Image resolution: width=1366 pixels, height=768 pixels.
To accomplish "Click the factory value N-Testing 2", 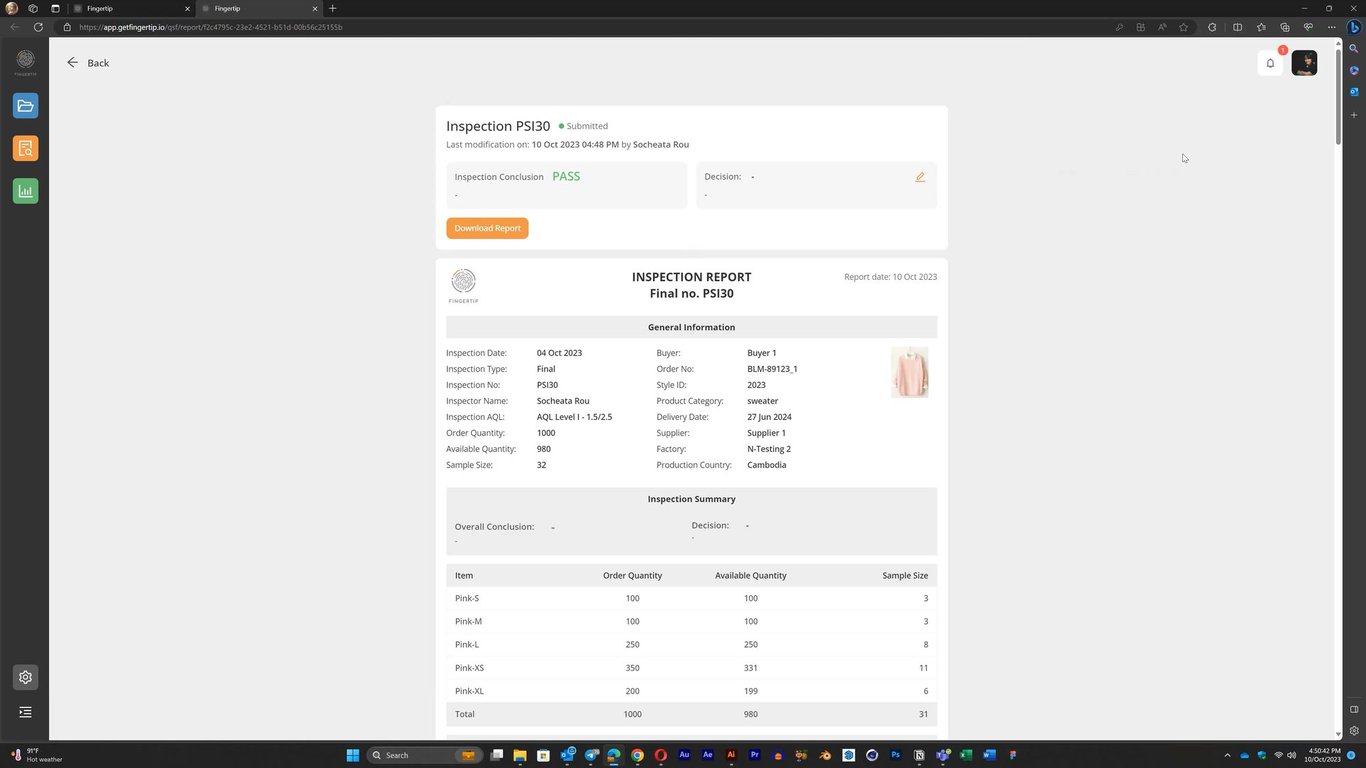I will pos(769,449).
